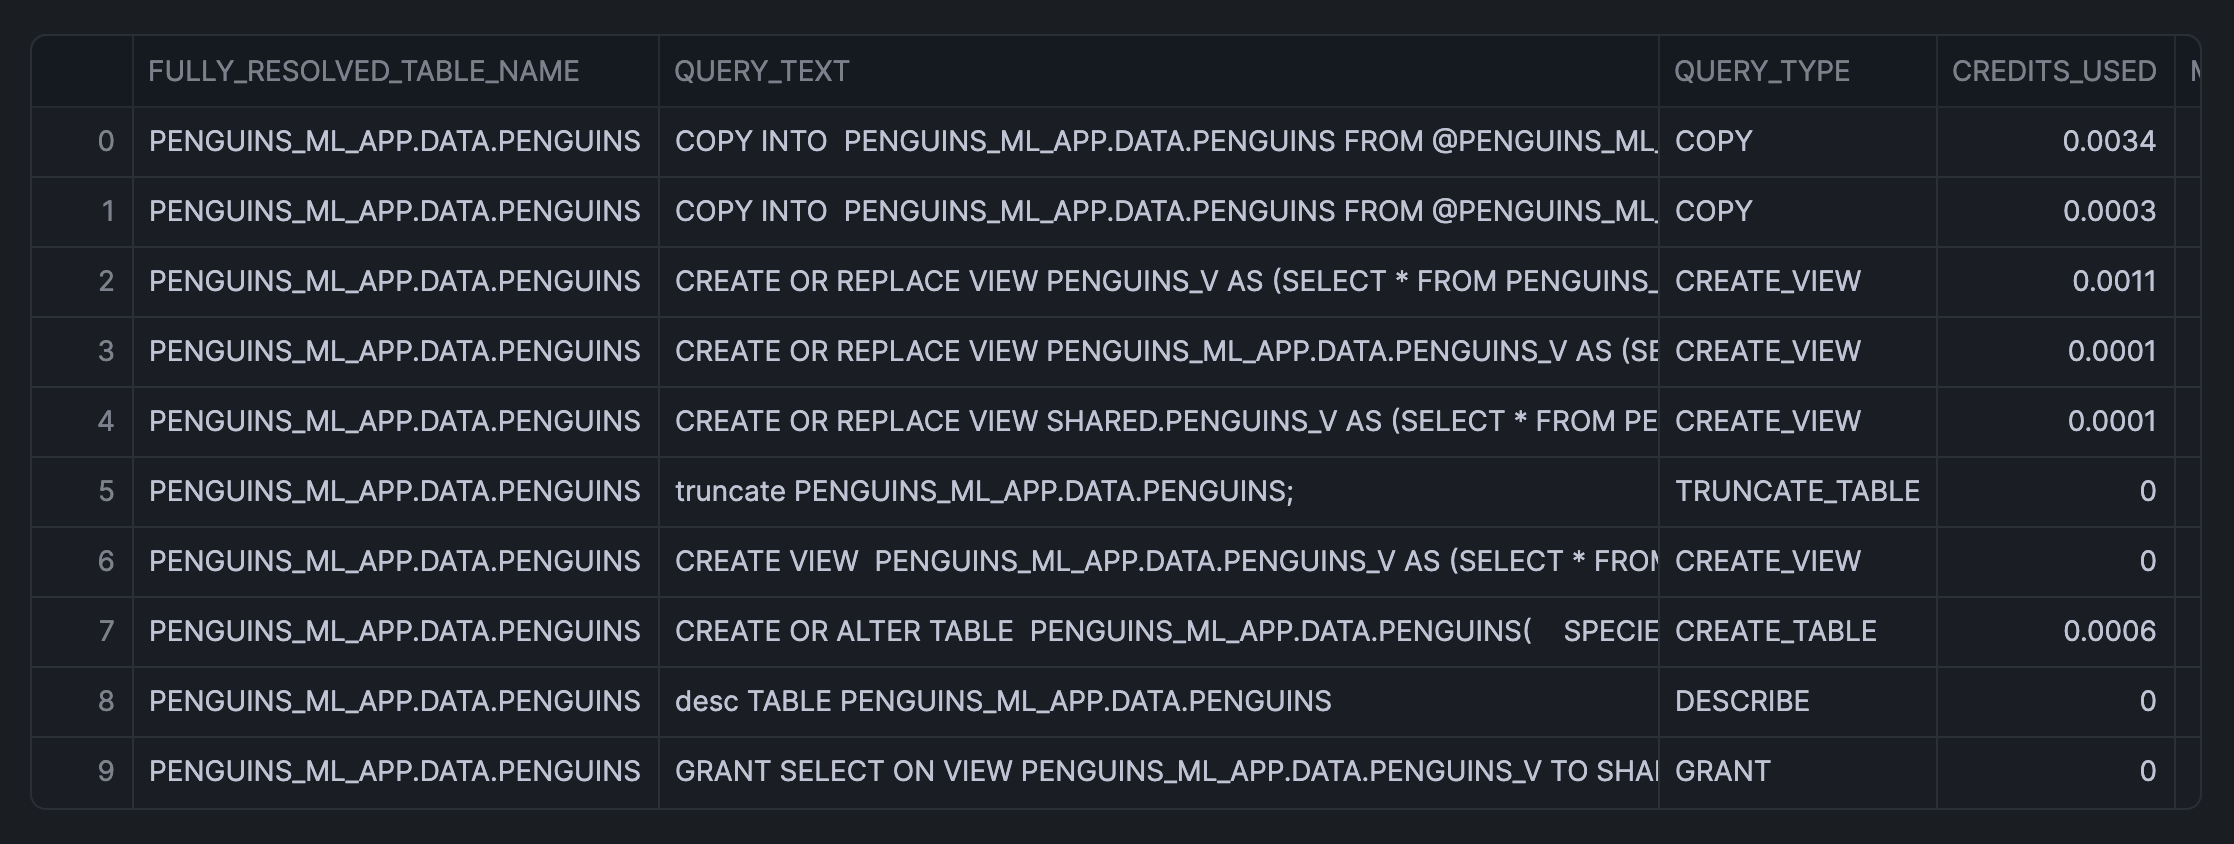The height and width of the screenshot is (844, 2234).
Task: Click the 0.0006 credits used cell
Action: point(2108,631)
